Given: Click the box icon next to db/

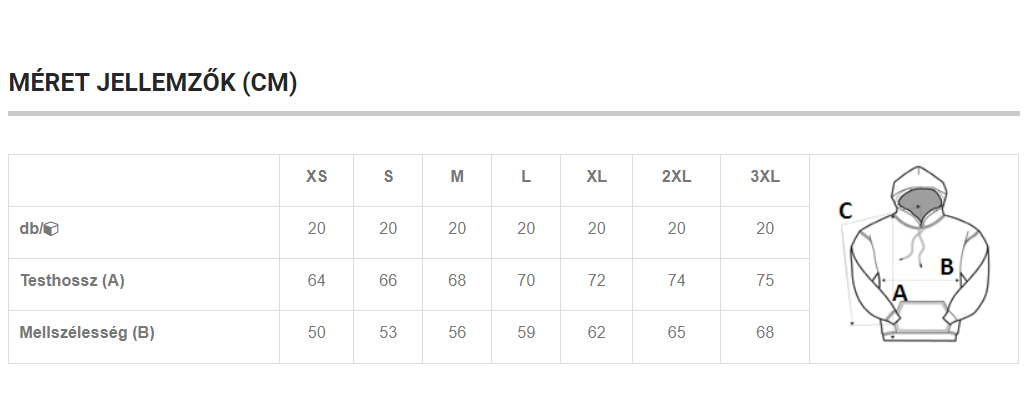Looking at the screenshot, I should pyautogui.click(x=52, y=229).
